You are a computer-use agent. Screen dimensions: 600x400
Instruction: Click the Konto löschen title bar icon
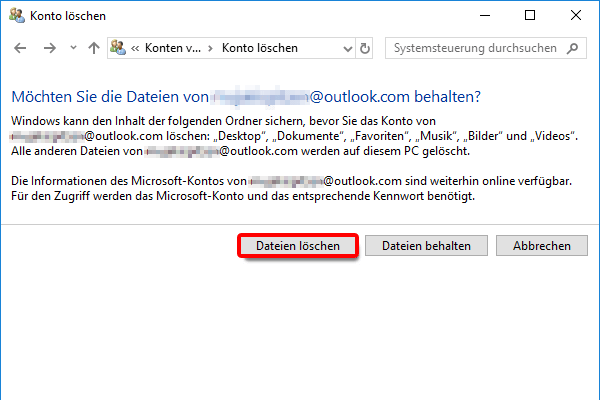[x=17, y=15]
